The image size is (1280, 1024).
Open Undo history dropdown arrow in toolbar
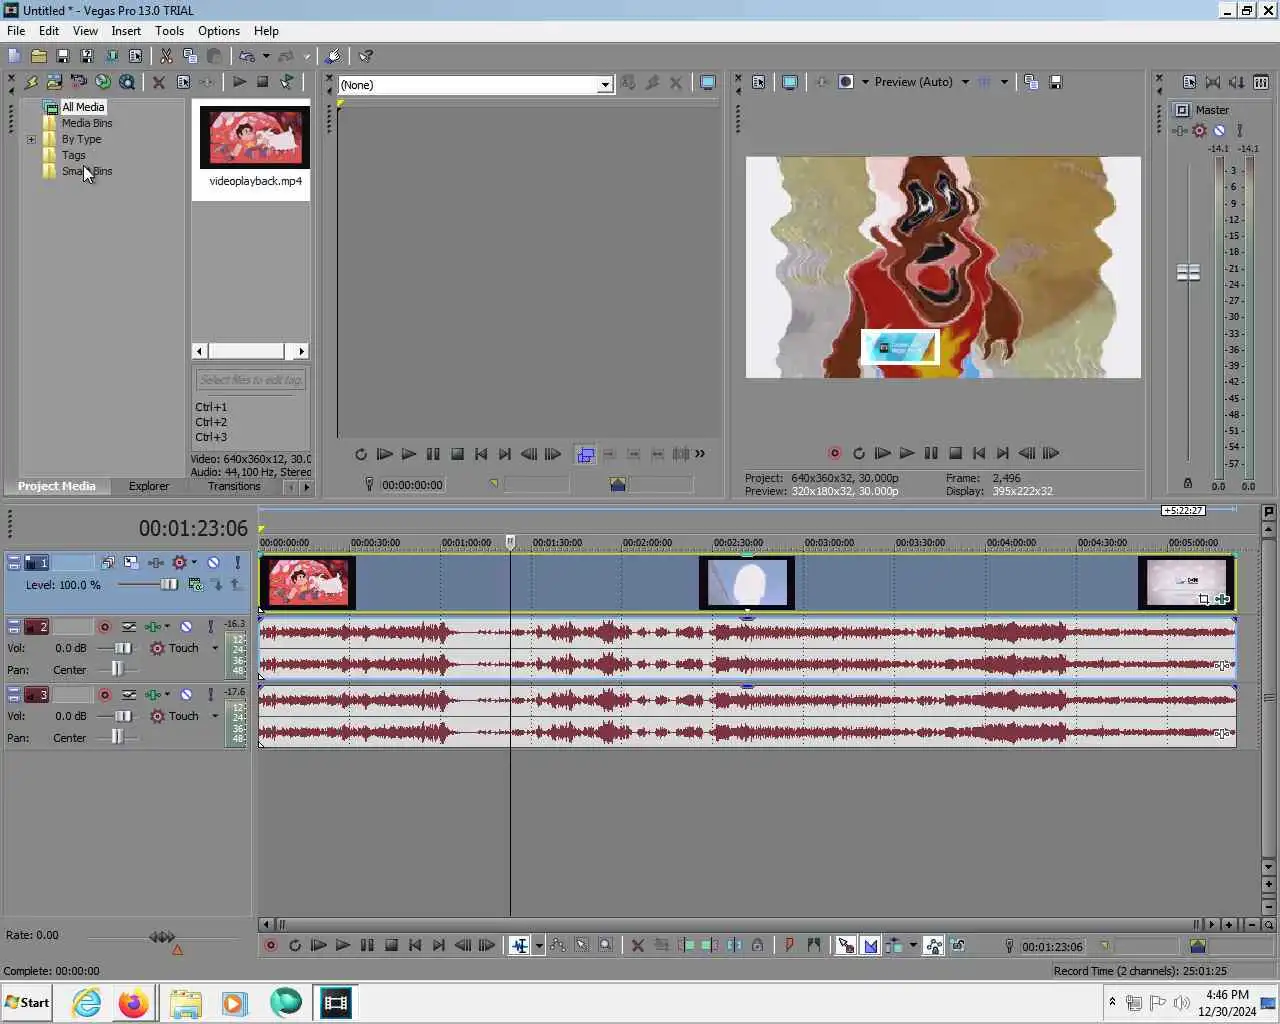coord(266,56)
